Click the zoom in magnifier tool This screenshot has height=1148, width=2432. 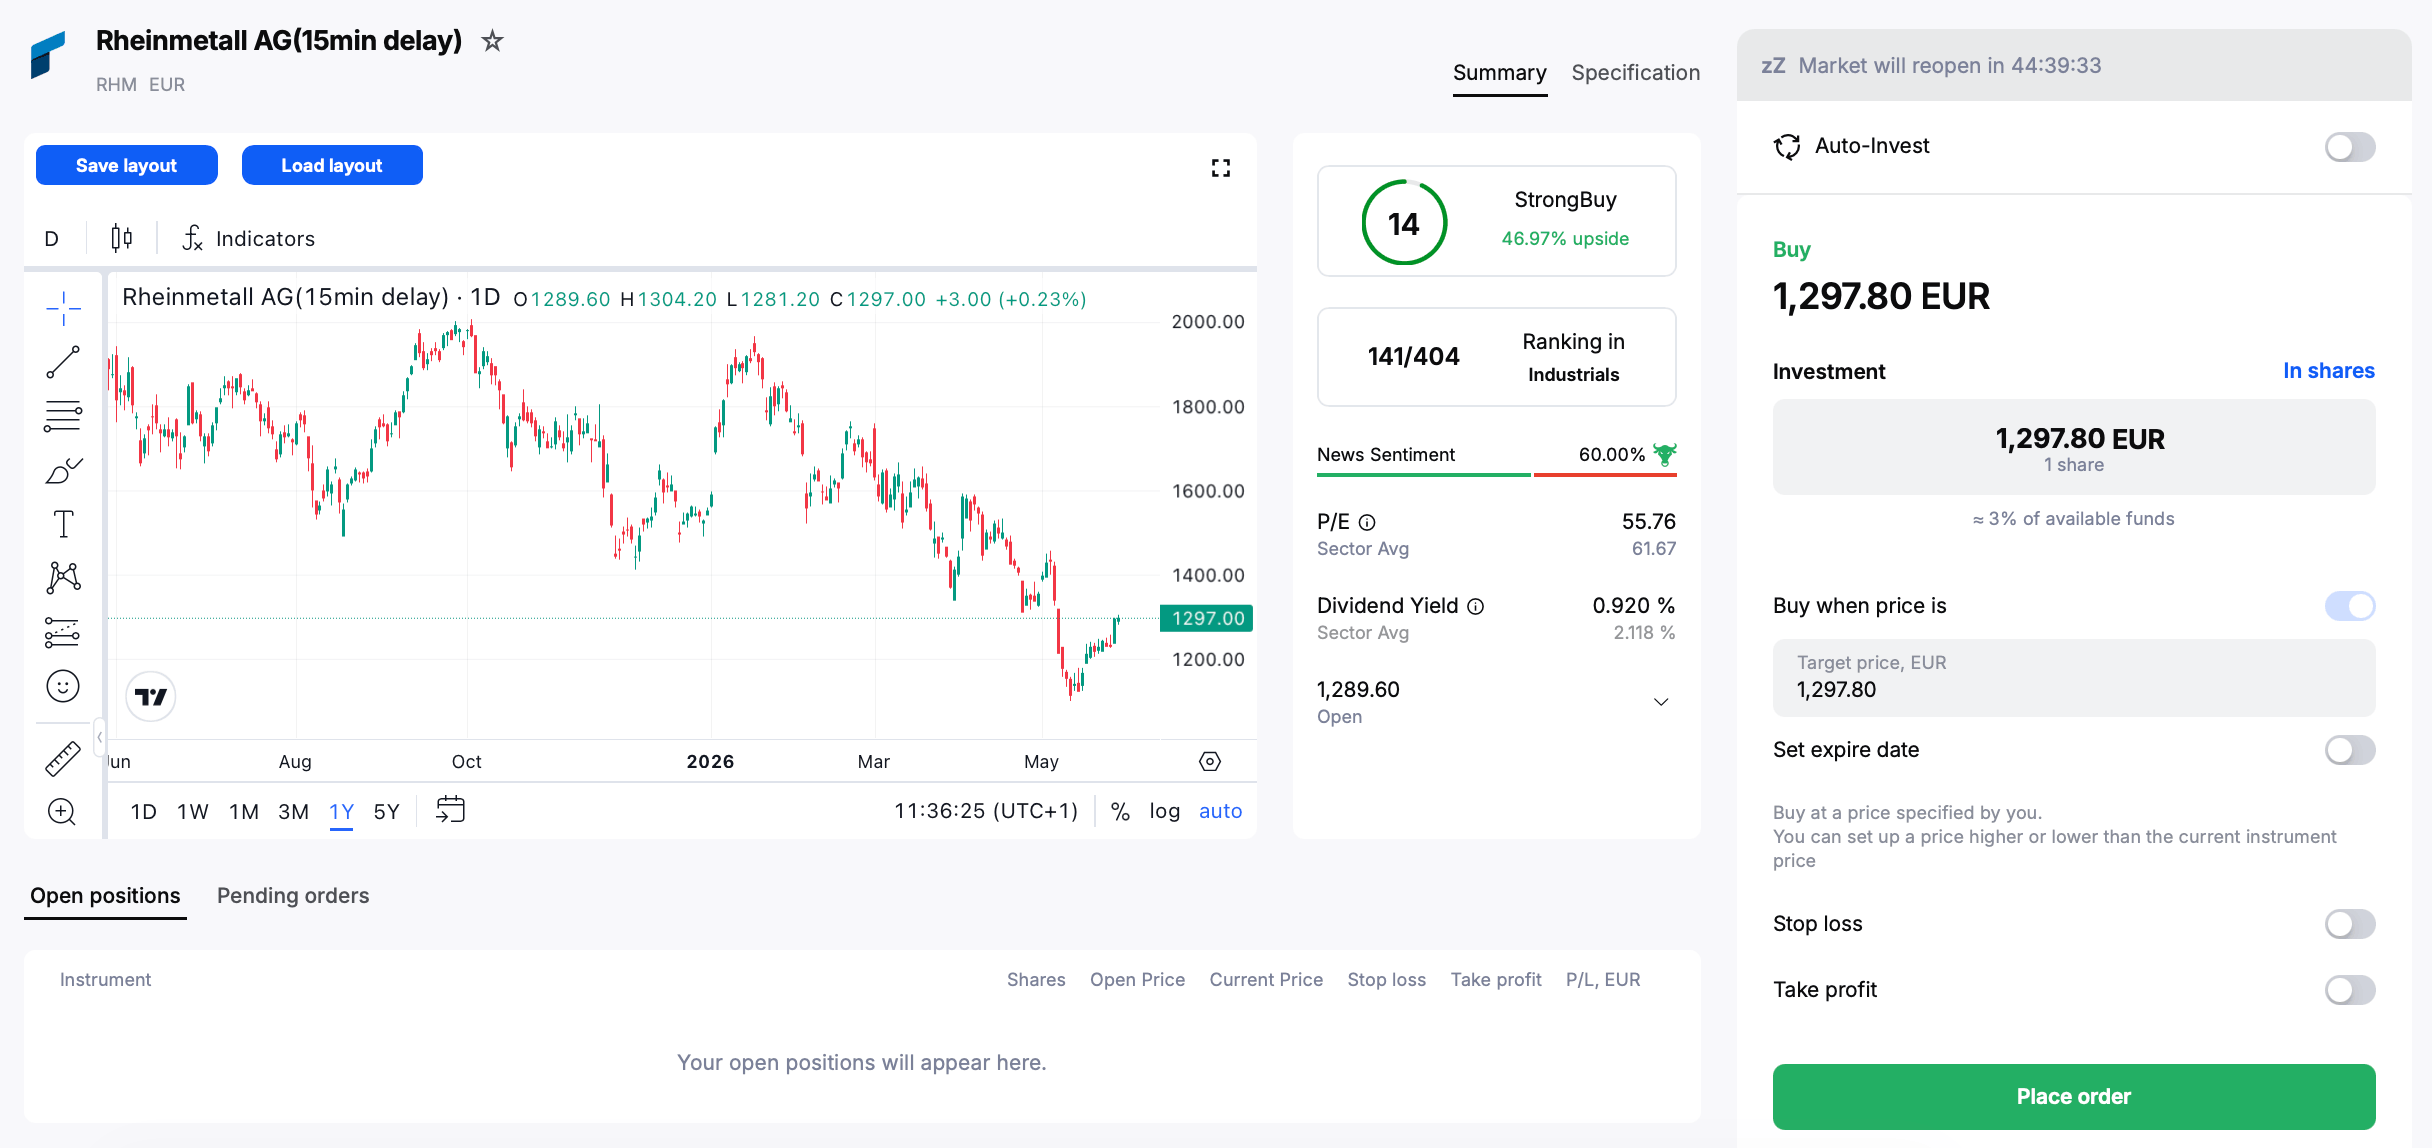coord(63,811)
